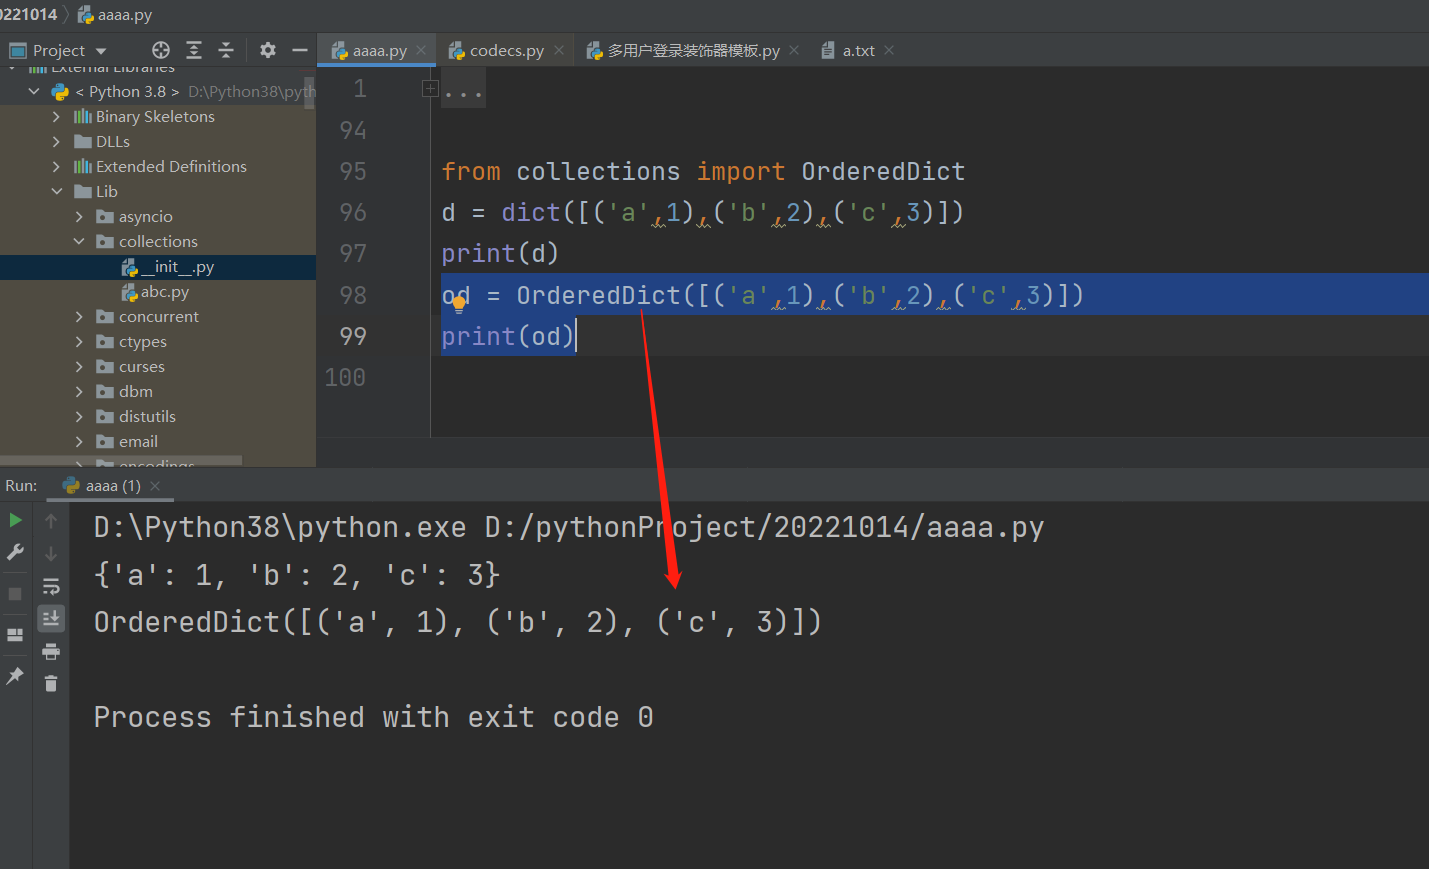Image resolution: width=1429 pixels, height=869 pixels.
Task: Click the output line {'a': 1, 'b': 2, 'c': 3}
Action: point(297,575)
